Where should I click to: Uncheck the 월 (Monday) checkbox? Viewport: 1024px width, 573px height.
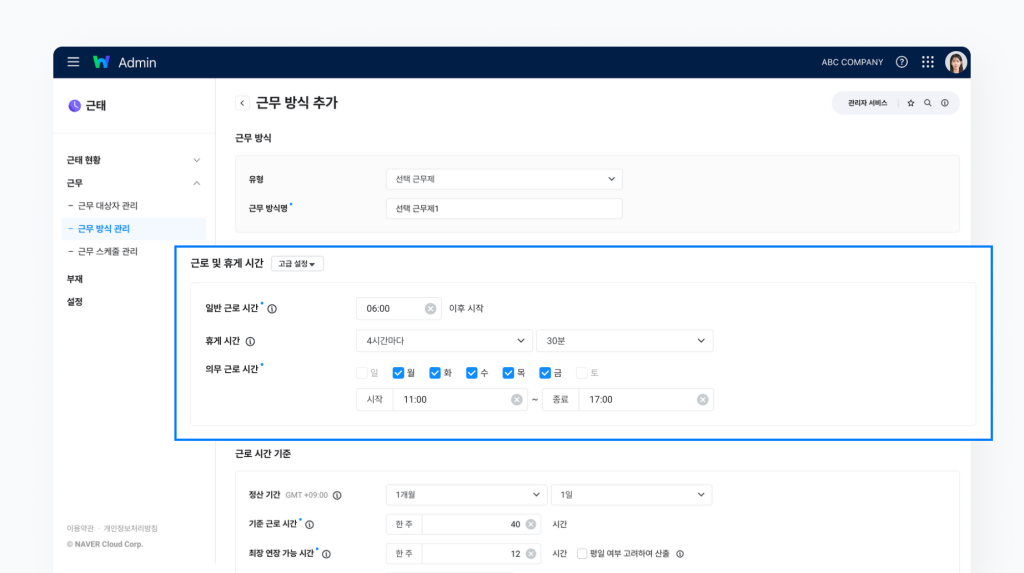tap(398, 373)
